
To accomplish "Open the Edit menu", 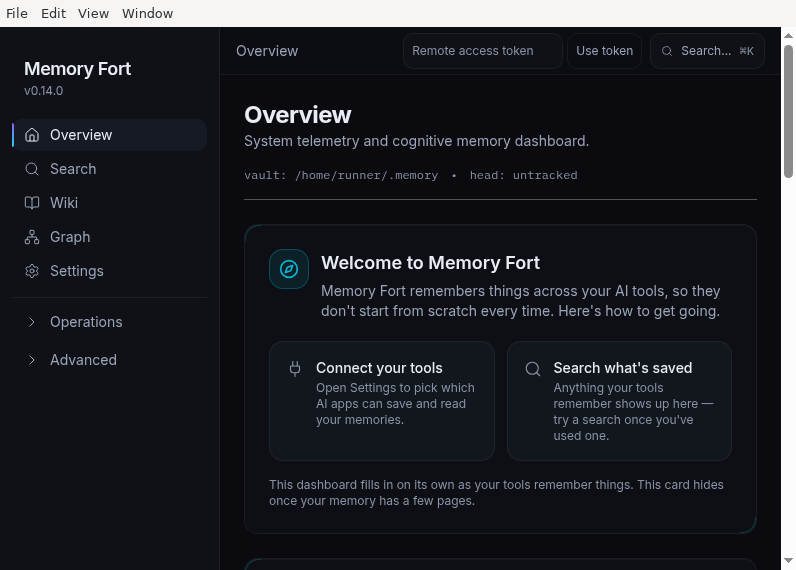I will click(x=53, y=14).
